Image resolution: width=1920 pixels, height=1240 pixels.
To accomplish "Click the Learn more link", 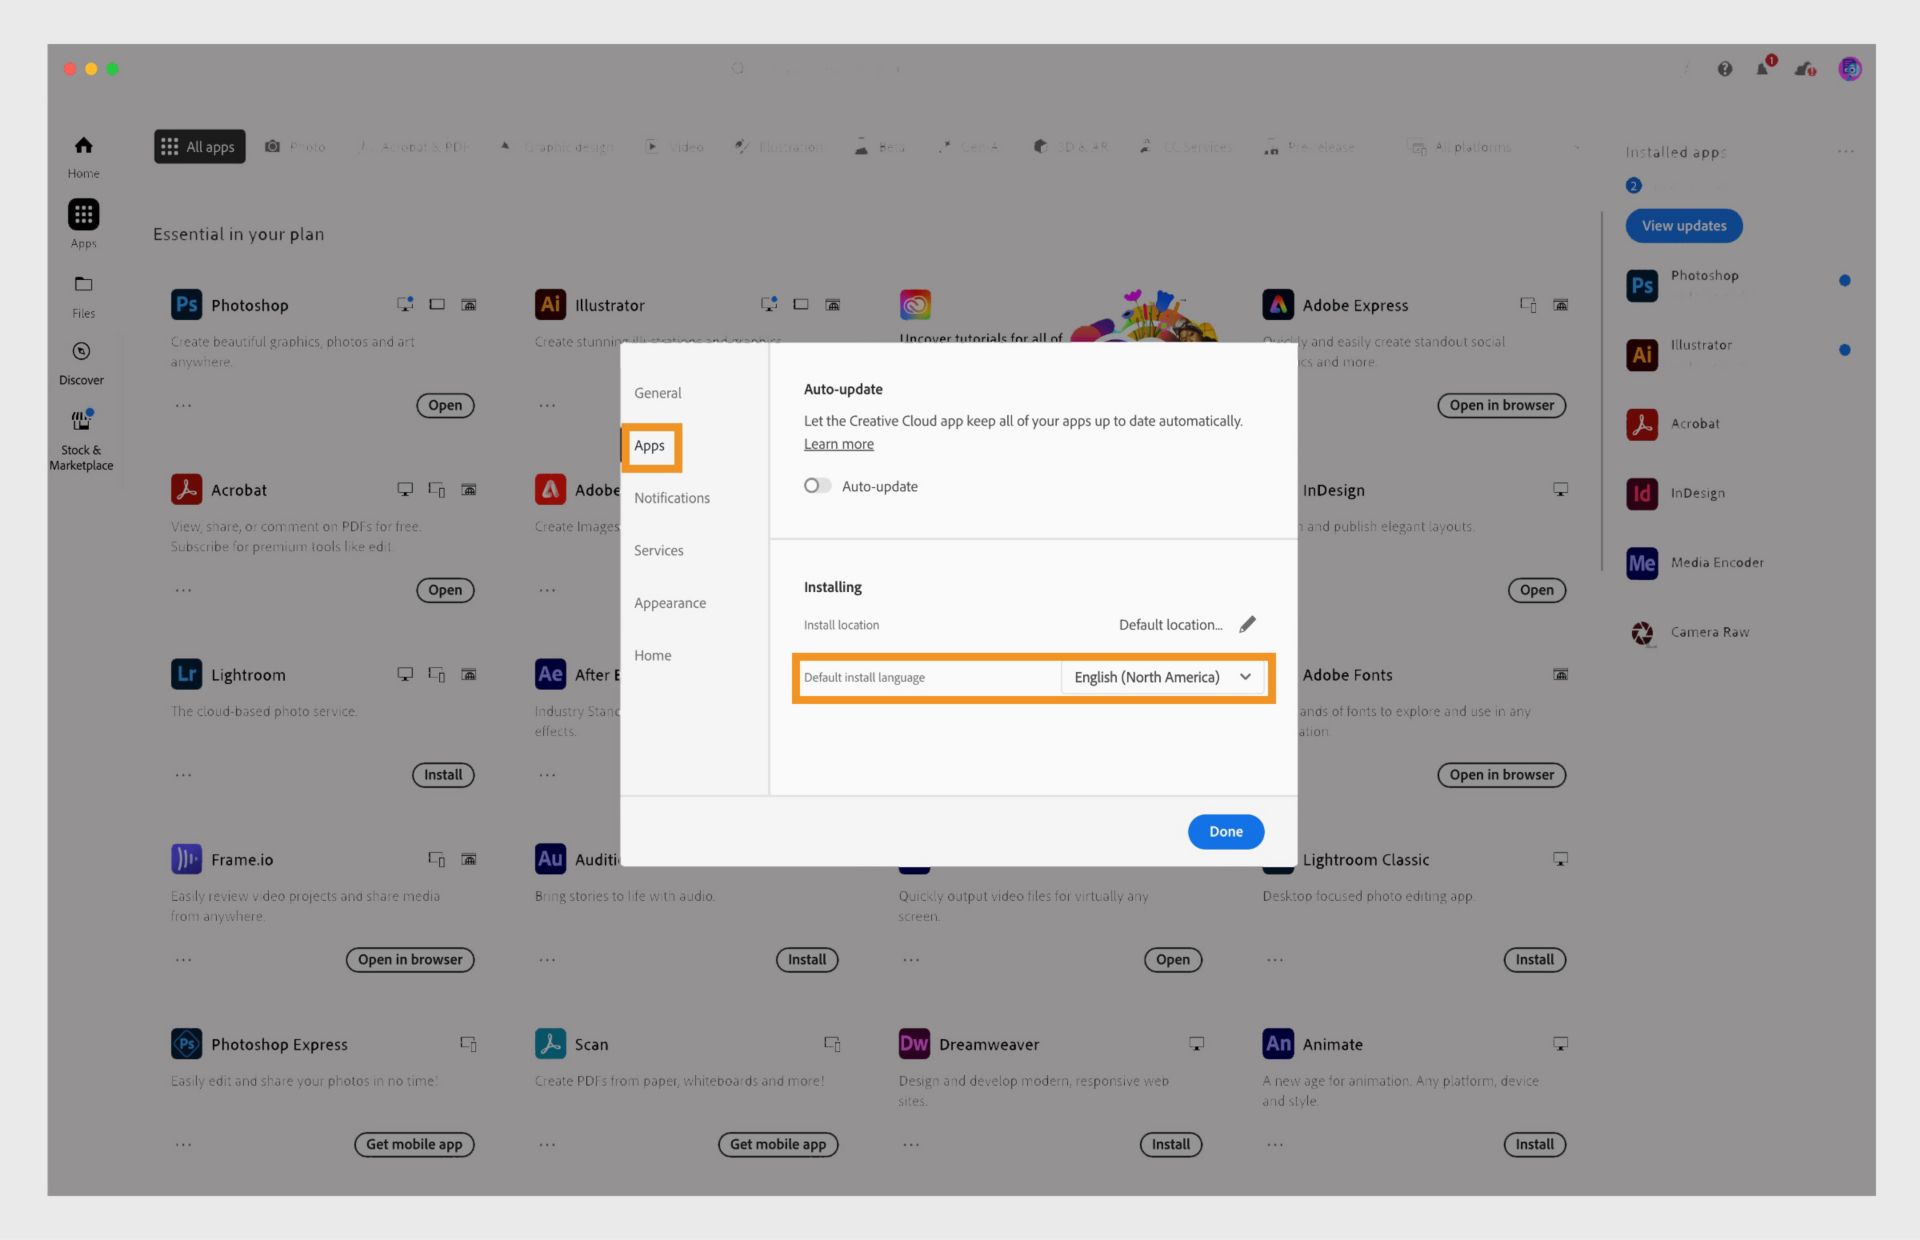I will point(839,444).
